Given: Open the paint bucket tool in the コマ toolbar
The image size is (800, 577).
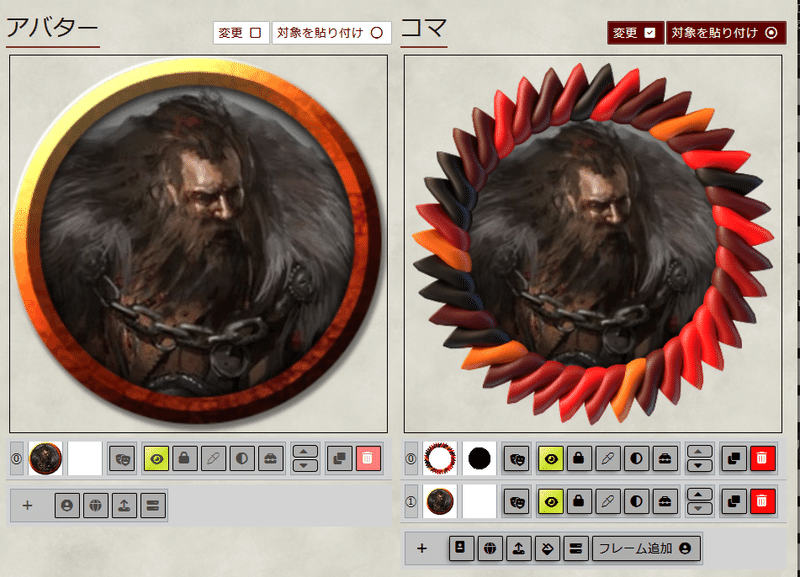Looking at the screenshot, I should pos(546,546).
